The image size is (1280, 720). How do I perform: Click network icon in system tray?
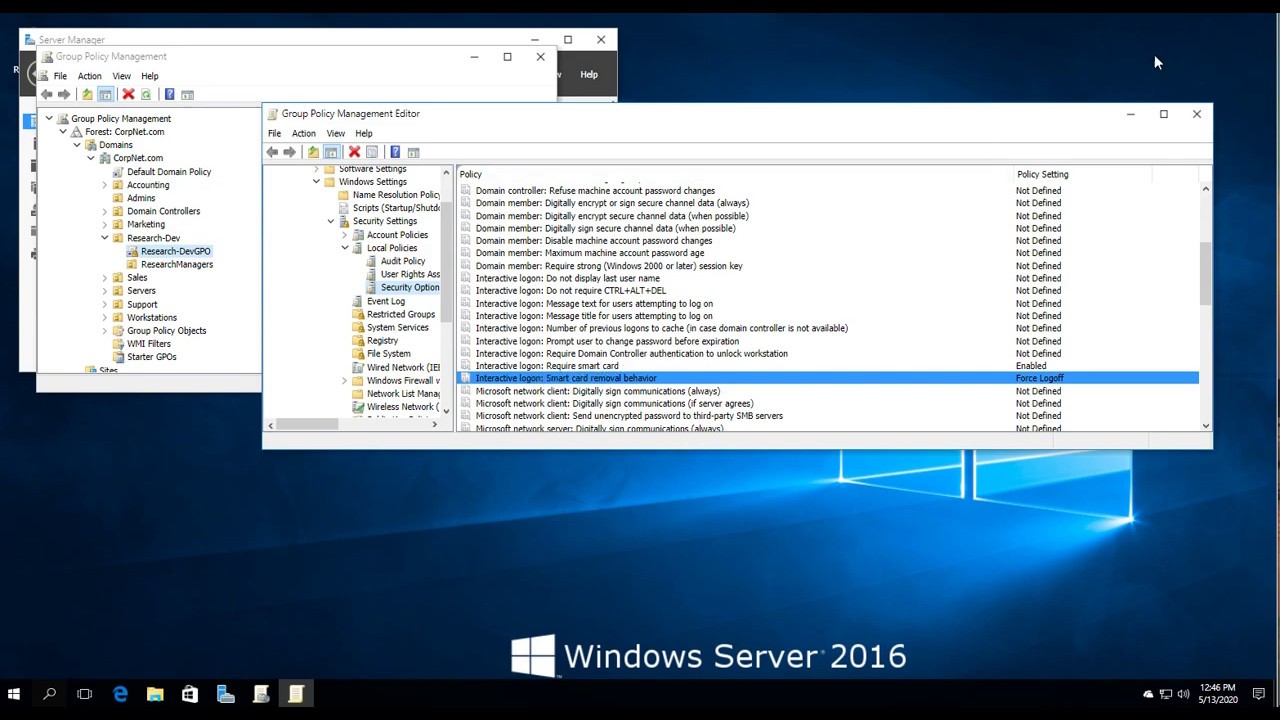click(1166, 694)
